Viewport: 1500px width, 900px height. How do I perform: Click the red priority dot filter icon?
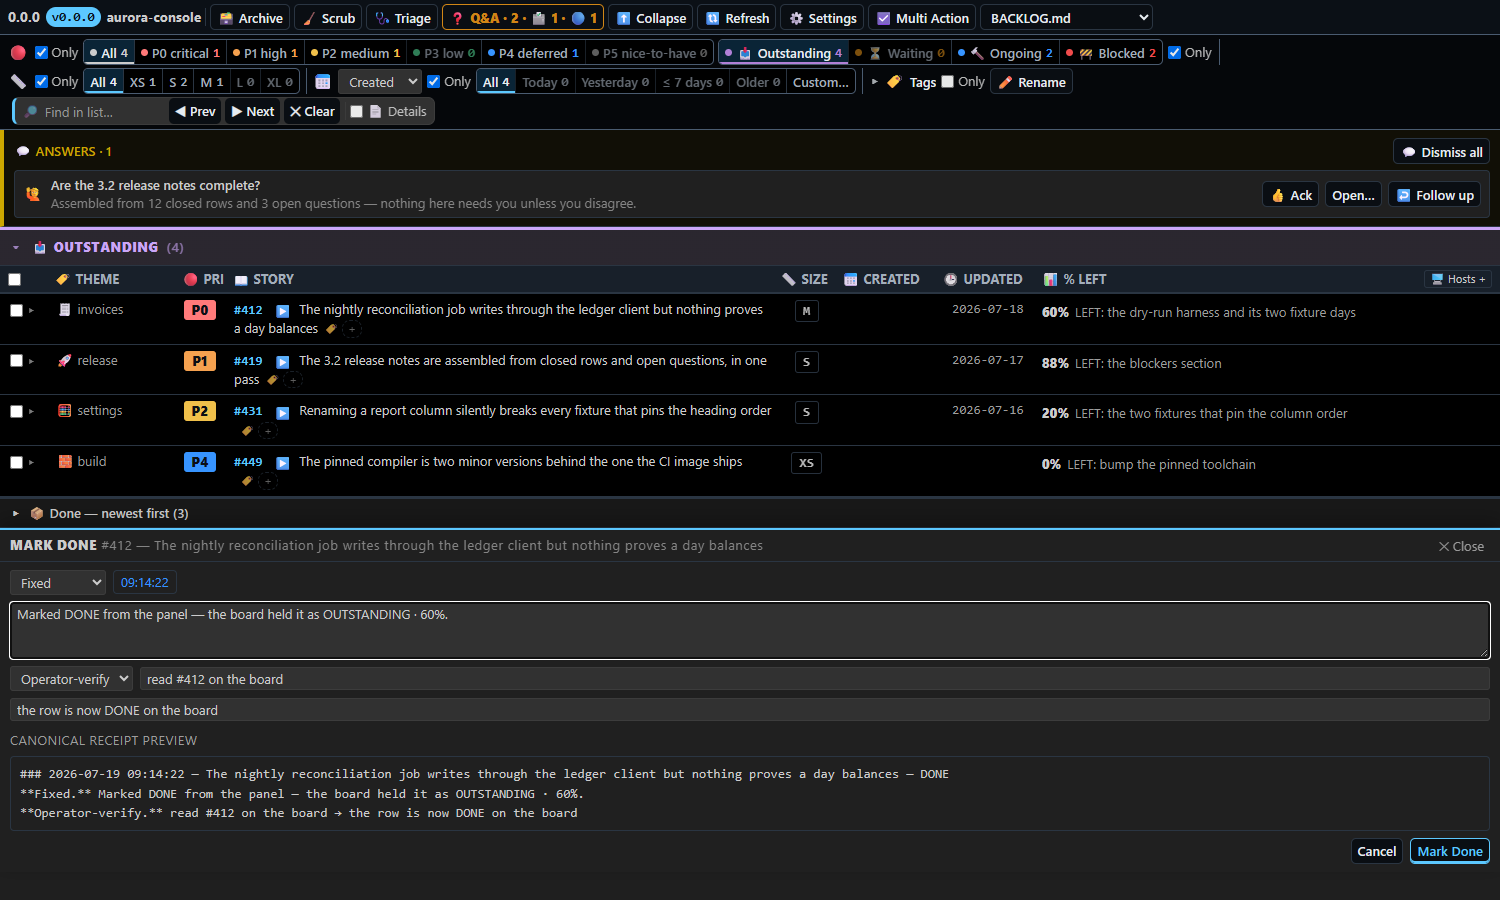point(18,53)
